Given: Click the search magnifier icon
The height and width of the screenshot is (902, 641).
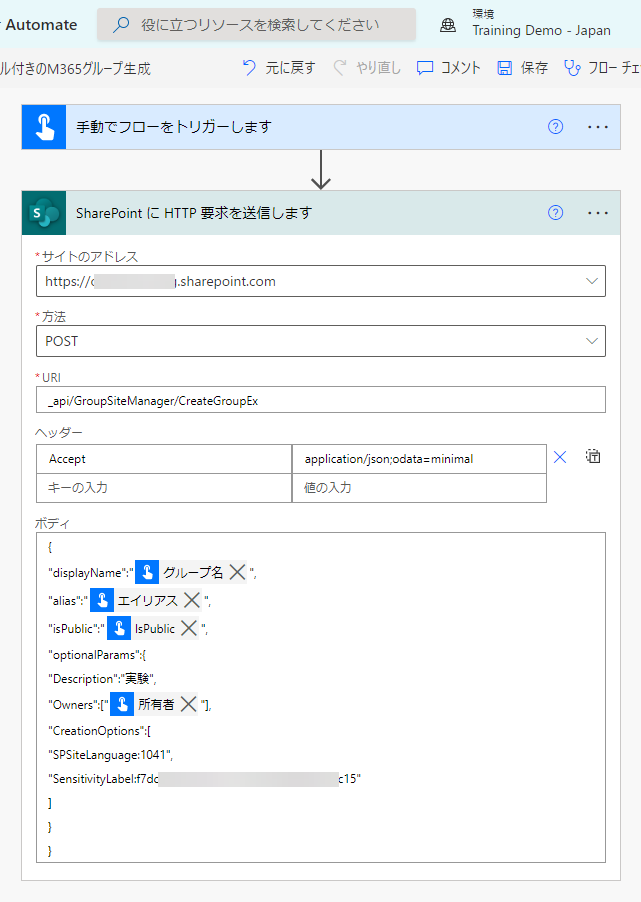Looking at the screenshot, I should (121, 25).
